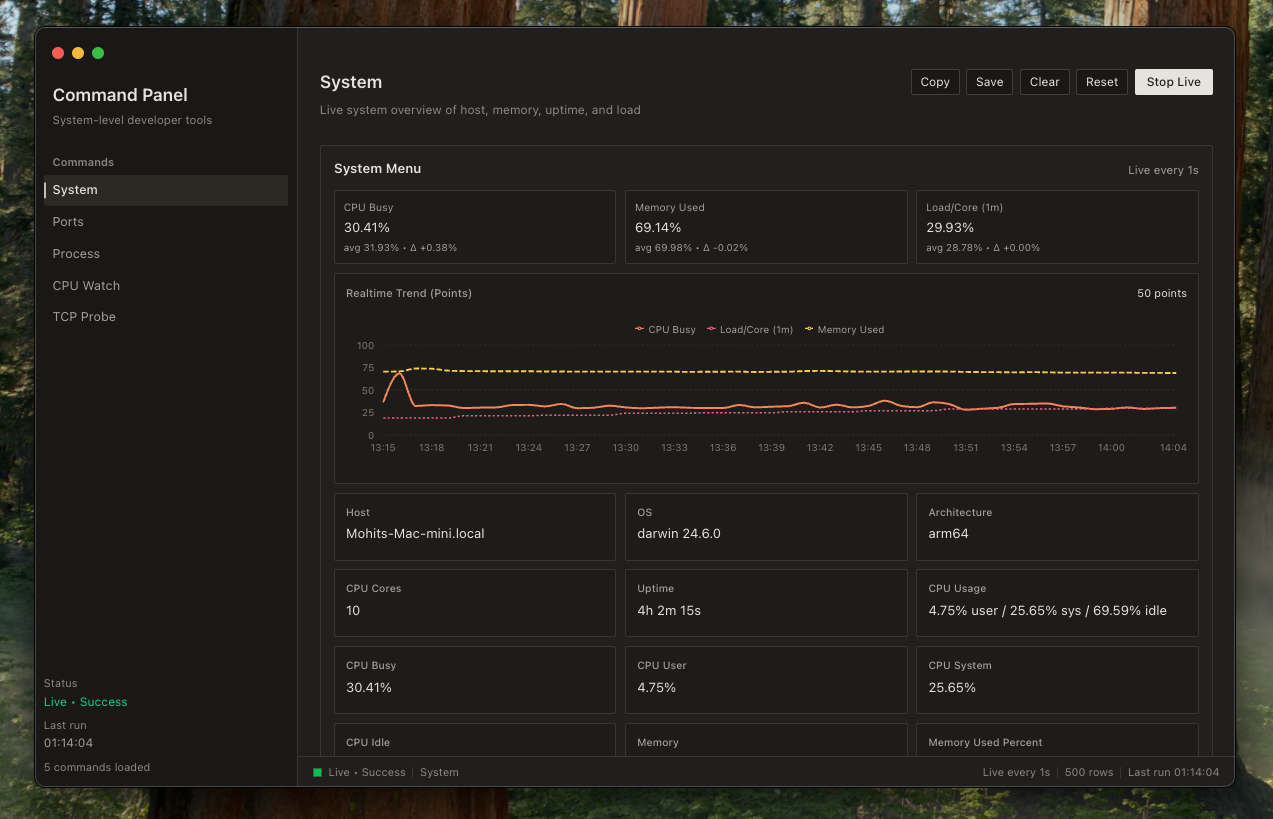Select System in the Commands sidebar

pyautogui.click(x=166, y=190)
